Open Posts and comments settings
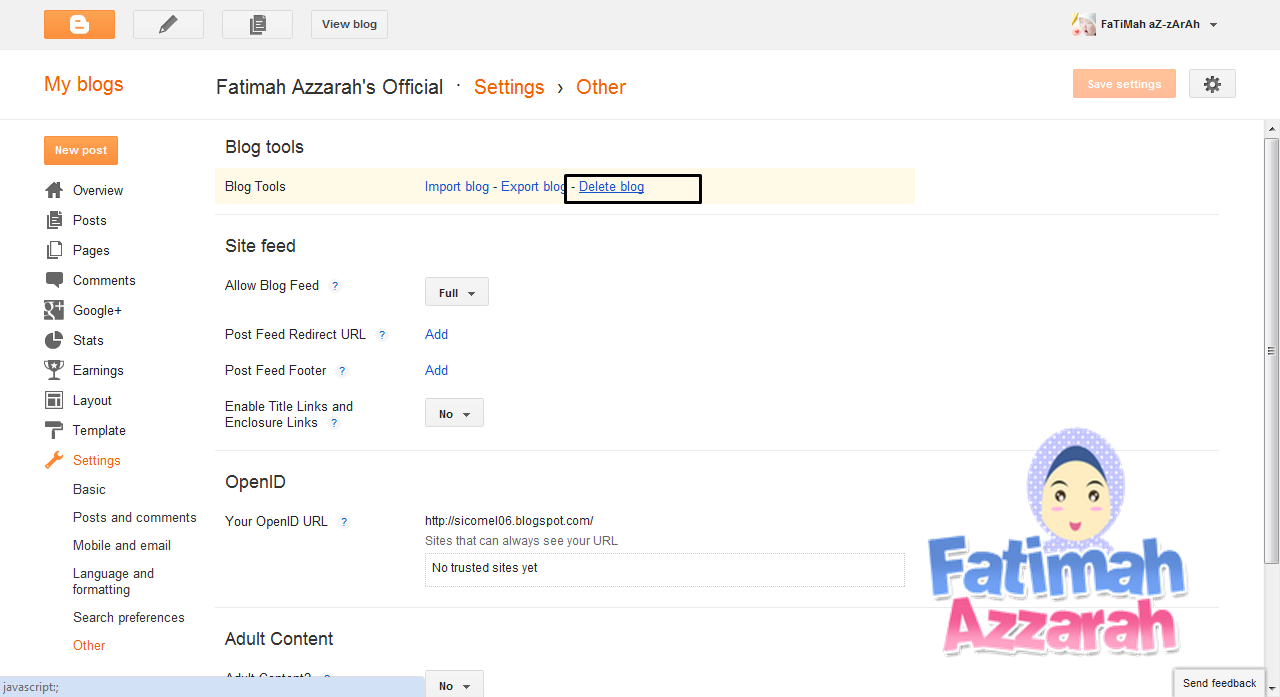 [135, 517]
